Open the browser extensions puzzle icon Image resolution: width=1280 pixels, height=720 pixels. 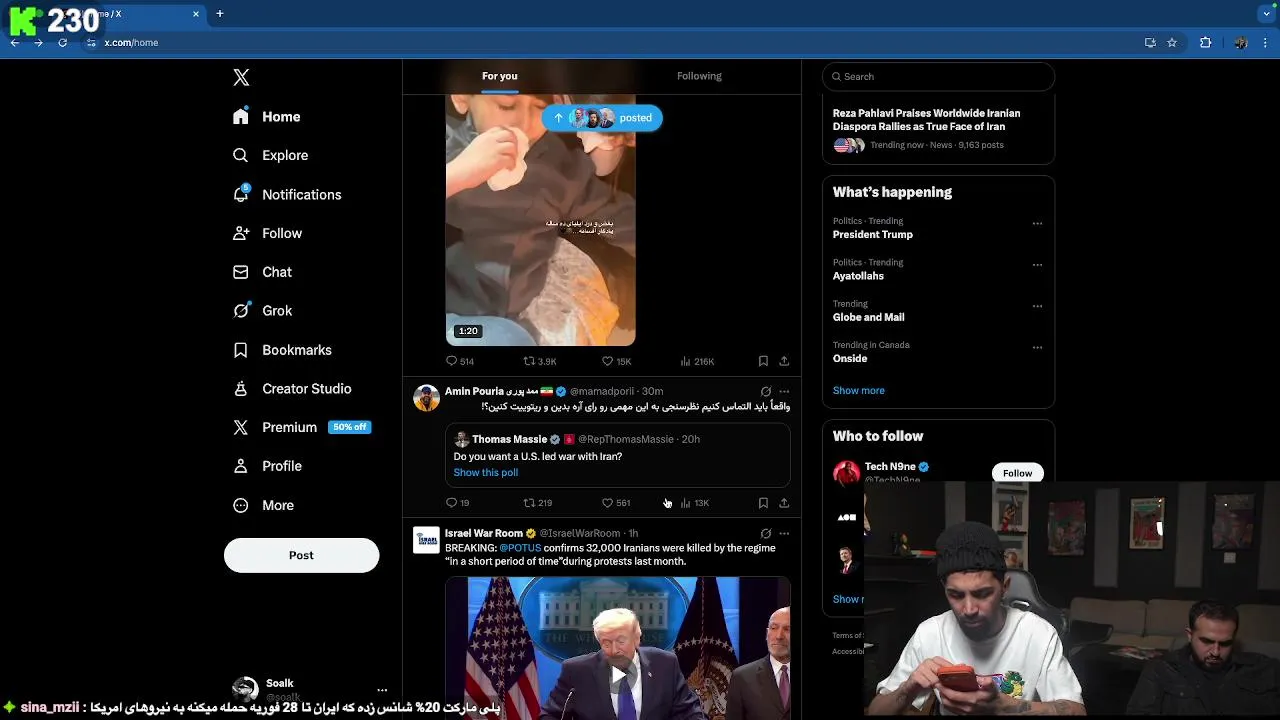pos(1205,43)
